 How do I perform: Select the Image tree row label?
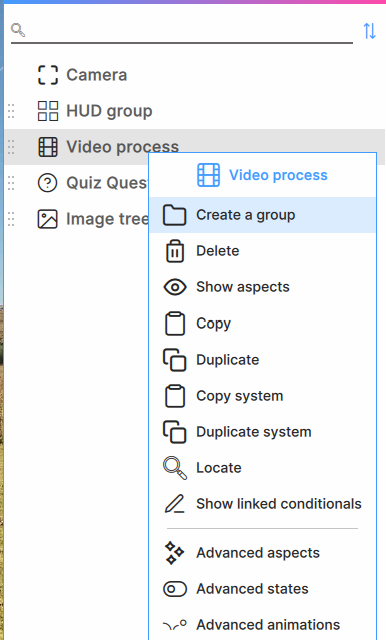point(107,219)
